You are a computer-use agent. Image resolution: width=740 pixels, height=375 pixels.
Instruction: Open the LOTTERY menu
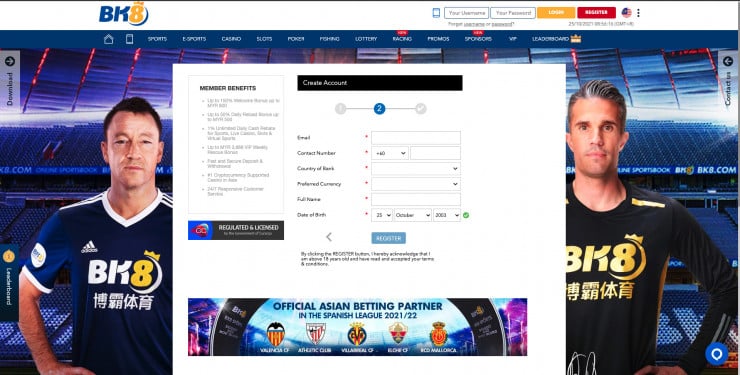click(366, 39)
